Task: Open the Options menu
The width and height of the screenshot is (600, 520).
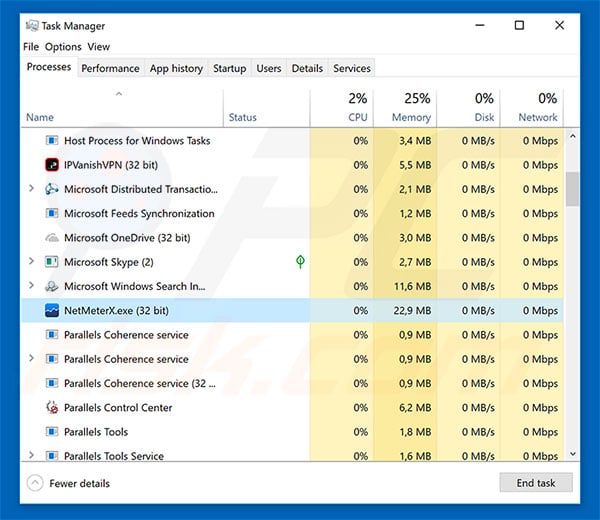Action: click(63, 47)
